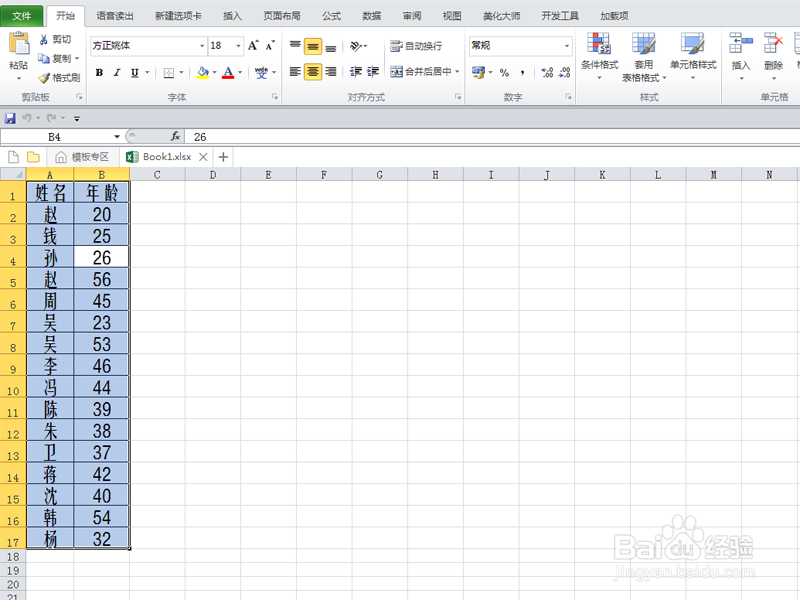Click decrease decimal icon
This screenshot has width=800, height=600.
564,72
